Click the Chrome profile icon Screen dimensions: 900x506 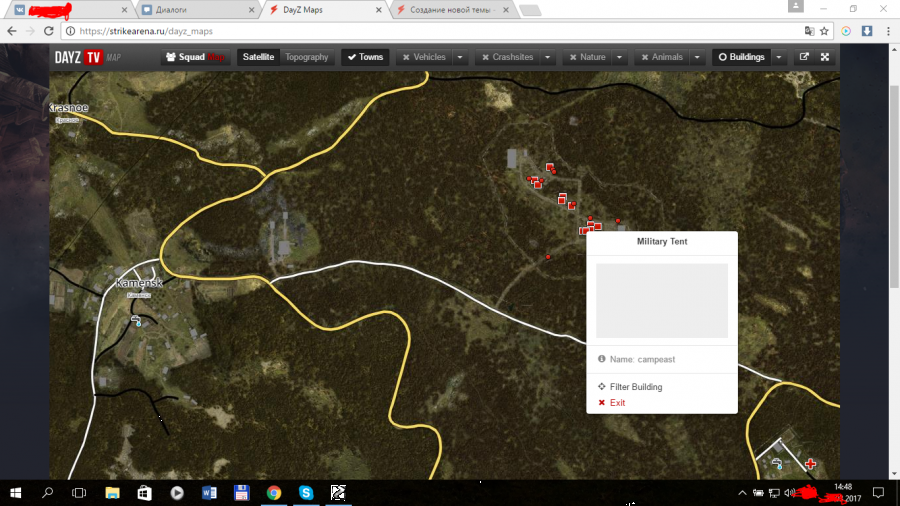pos(796,6)
